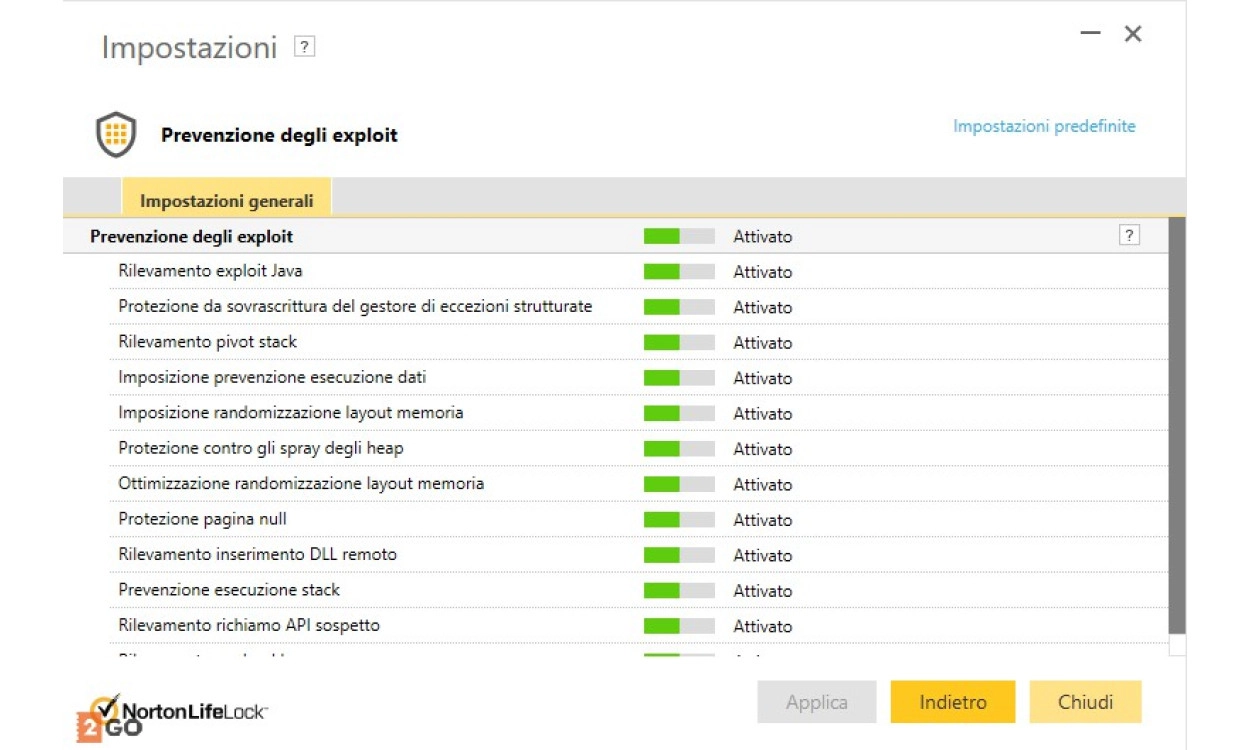Screen dimensions: 1250x750
Task: Click the help icon beside Impostazioni title
Action: click(305, 47)
